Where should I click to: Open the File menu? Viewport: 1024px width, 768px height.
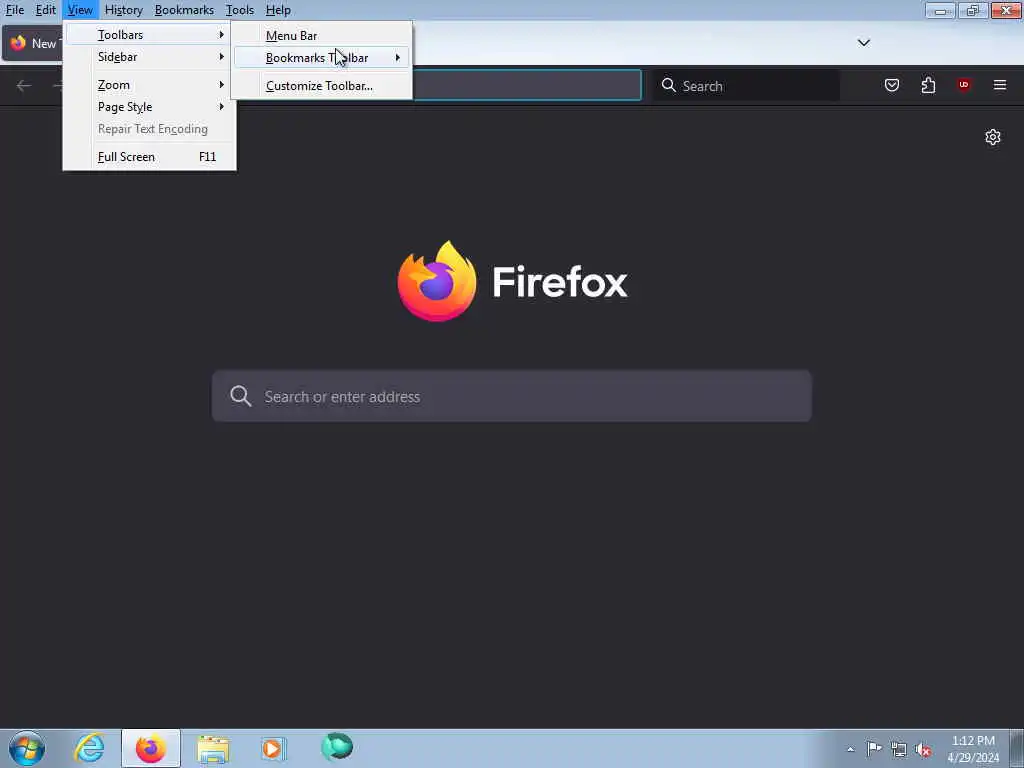14,10
